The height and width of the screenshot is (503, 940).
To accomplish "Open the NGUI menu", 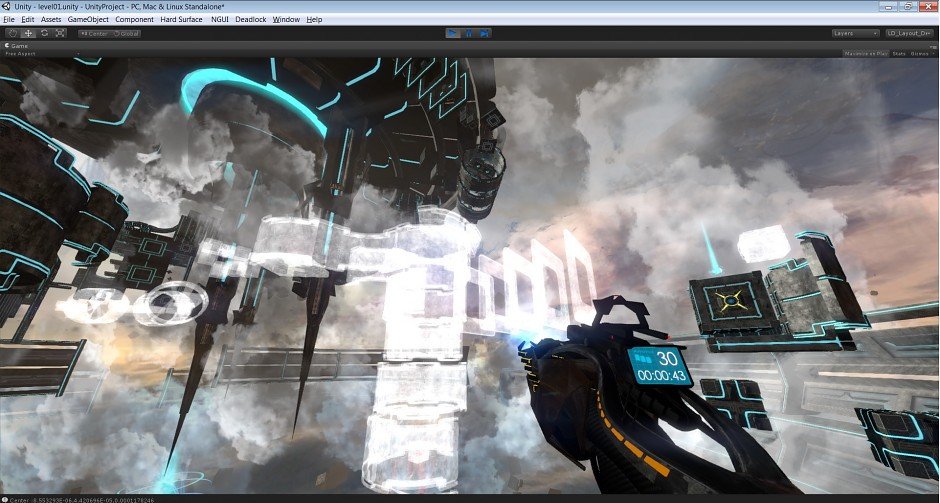I will pyautogui.click(x=219, y=19).
